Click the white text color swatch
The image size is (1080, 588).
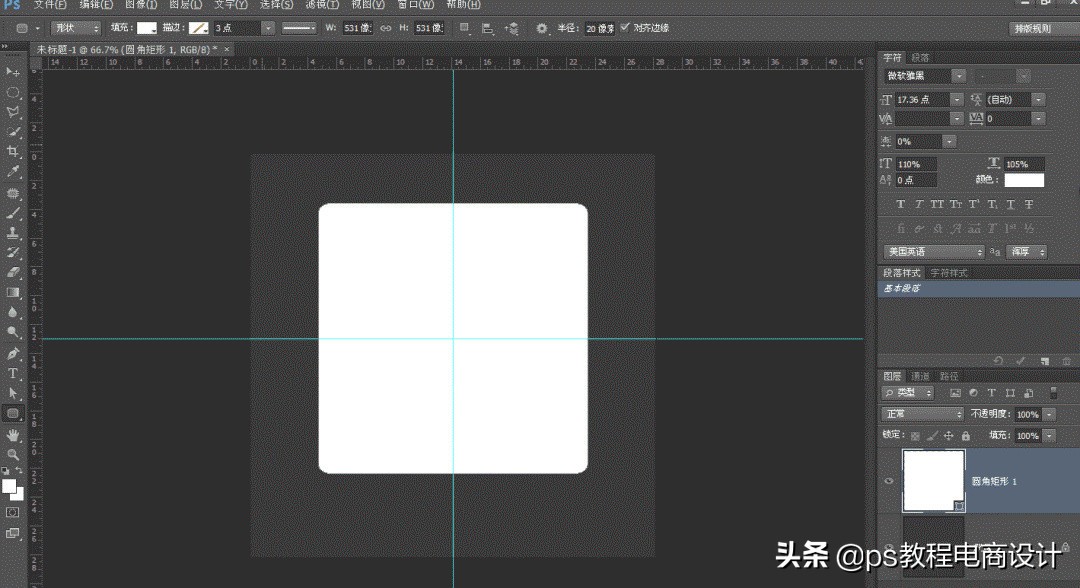1024,180
